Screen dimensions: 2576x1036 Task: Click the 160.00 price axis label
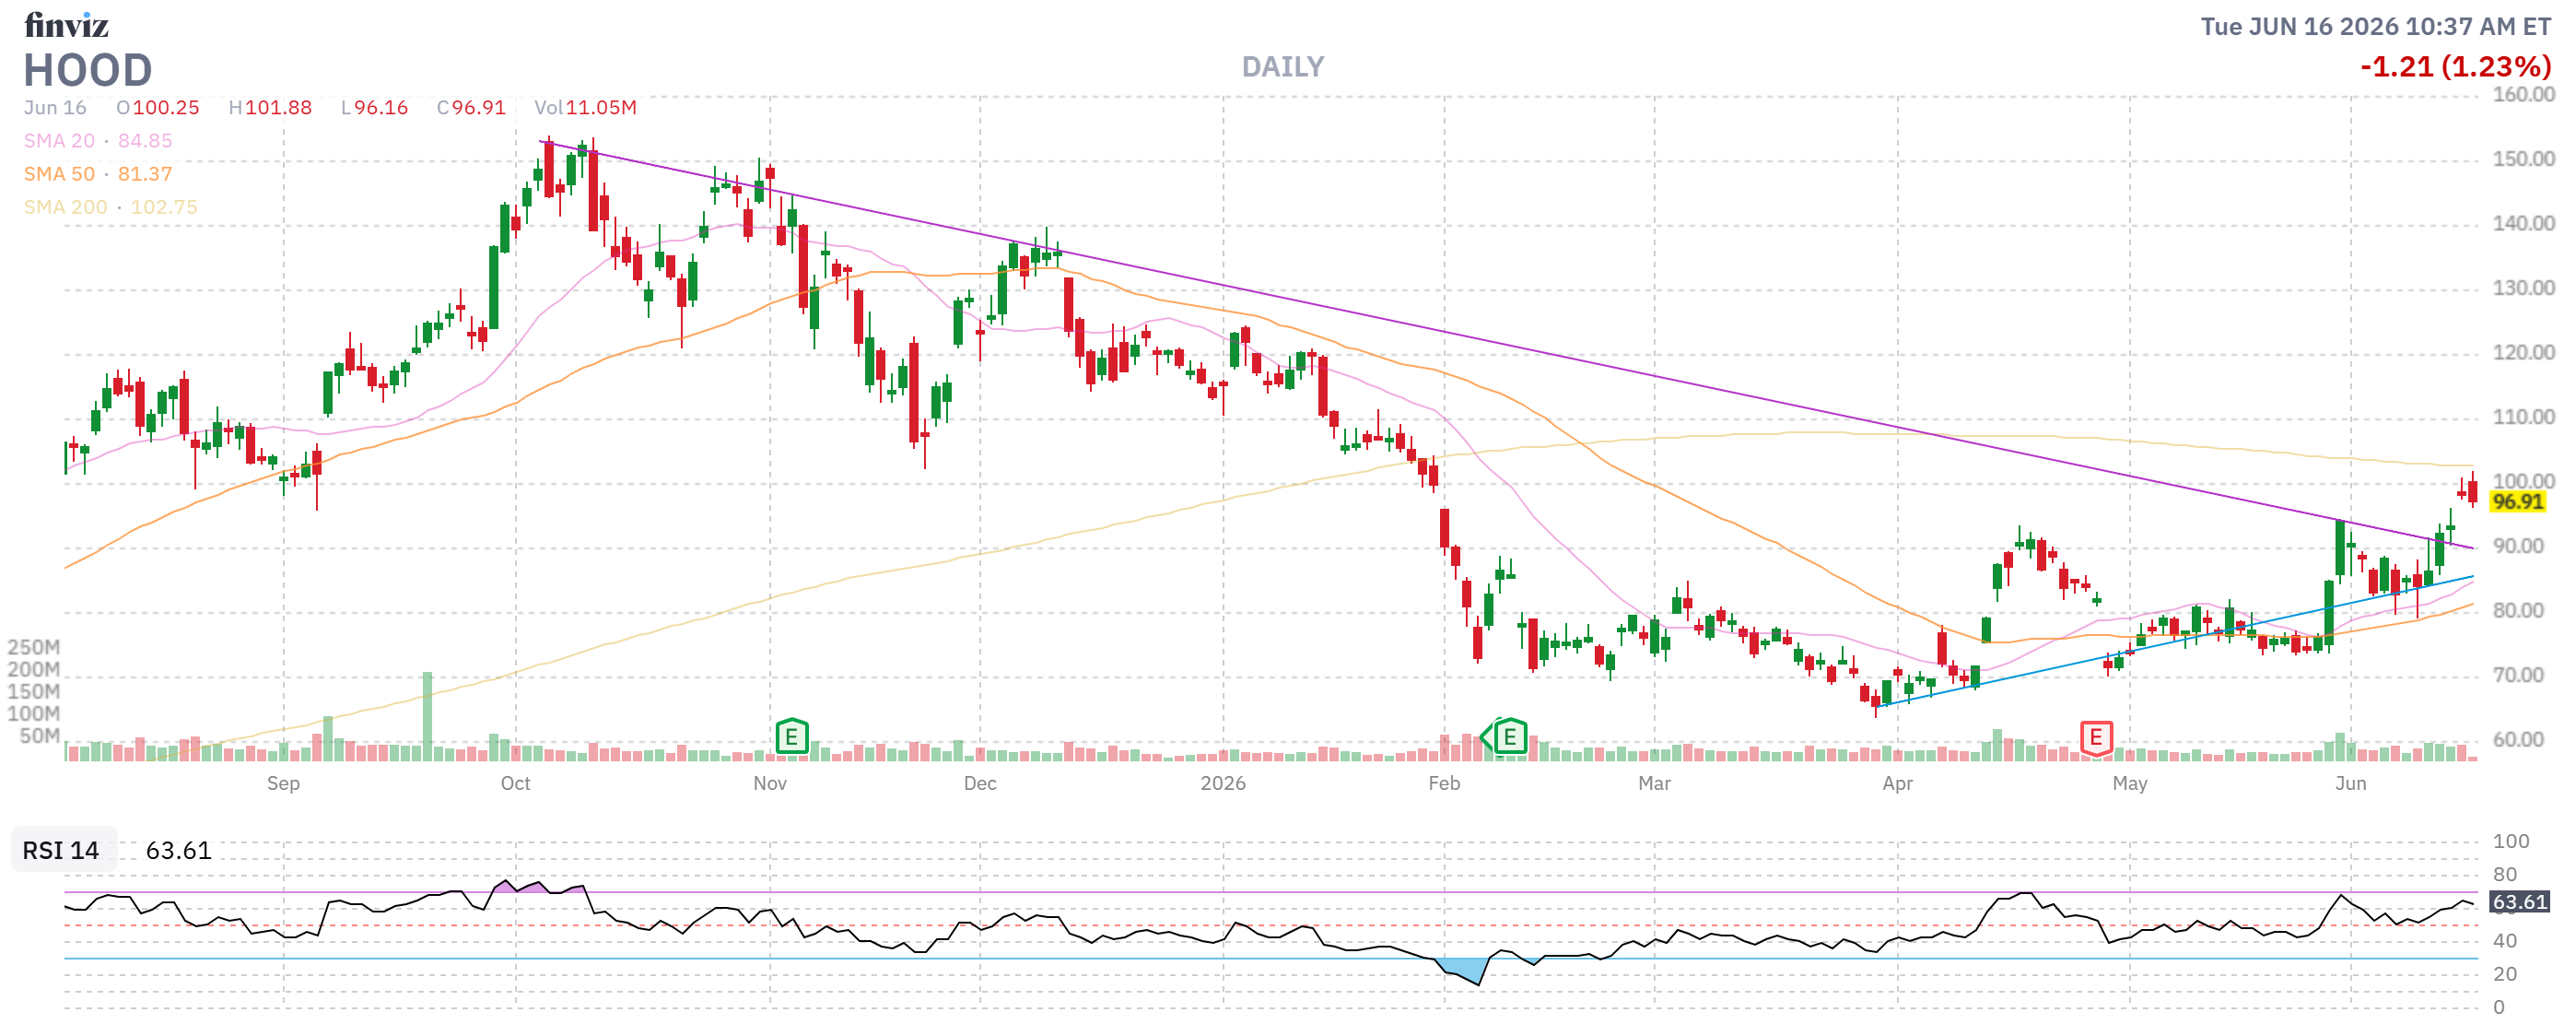[2523, 95]
